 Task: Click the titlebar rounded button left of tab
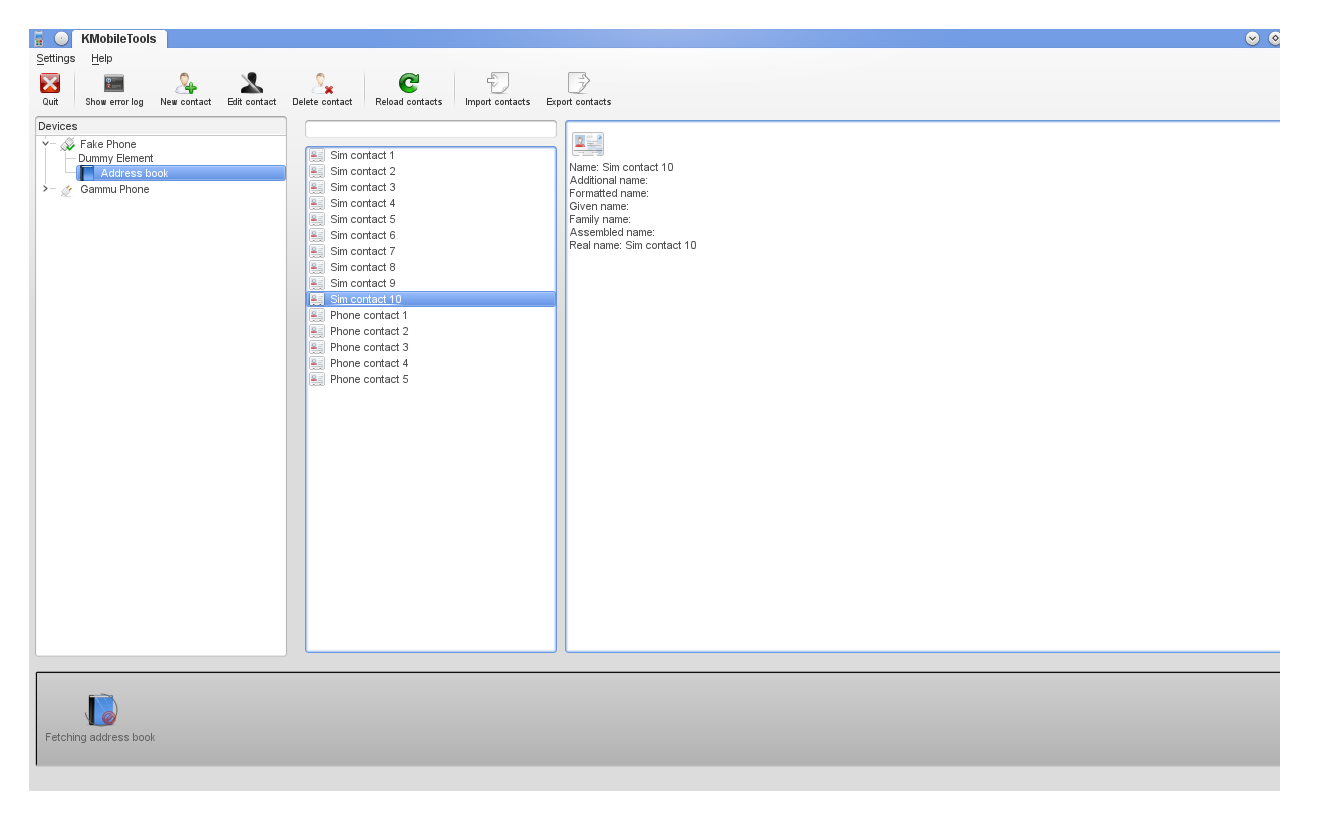tap(62, 38)
